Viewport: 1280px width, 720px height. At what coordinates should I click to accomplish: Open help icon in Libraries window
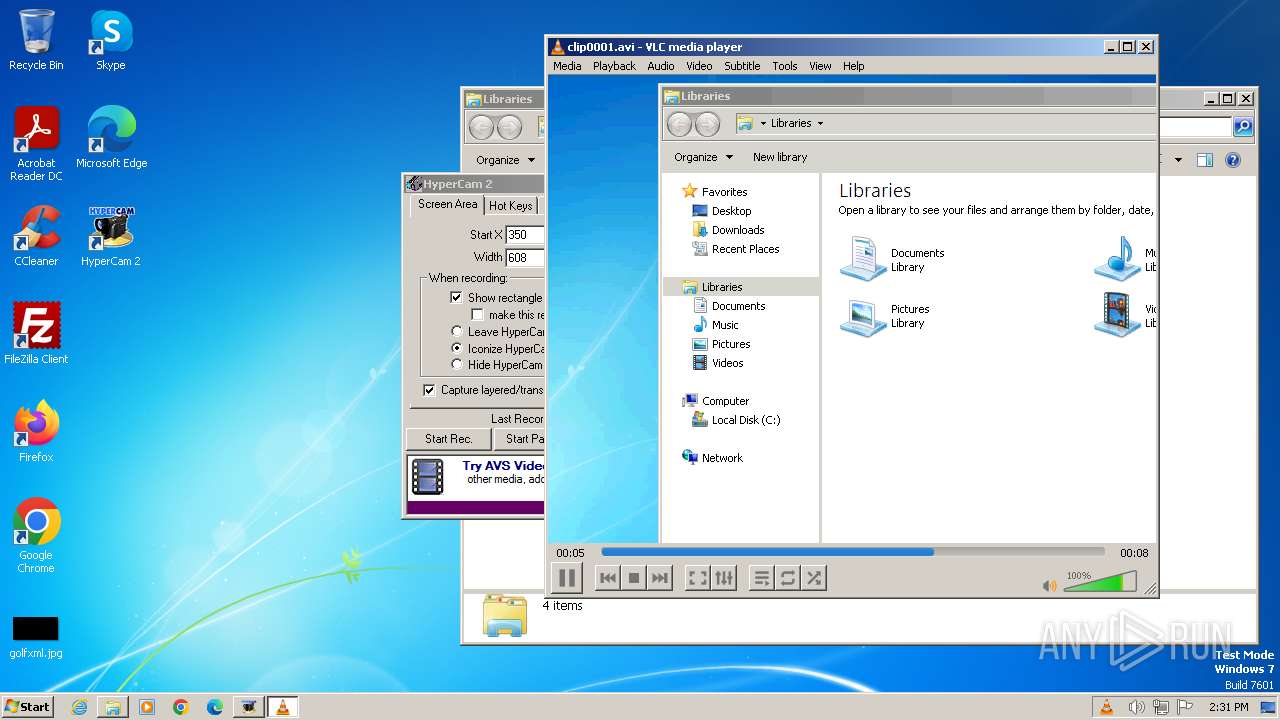tap(1233, 160)
